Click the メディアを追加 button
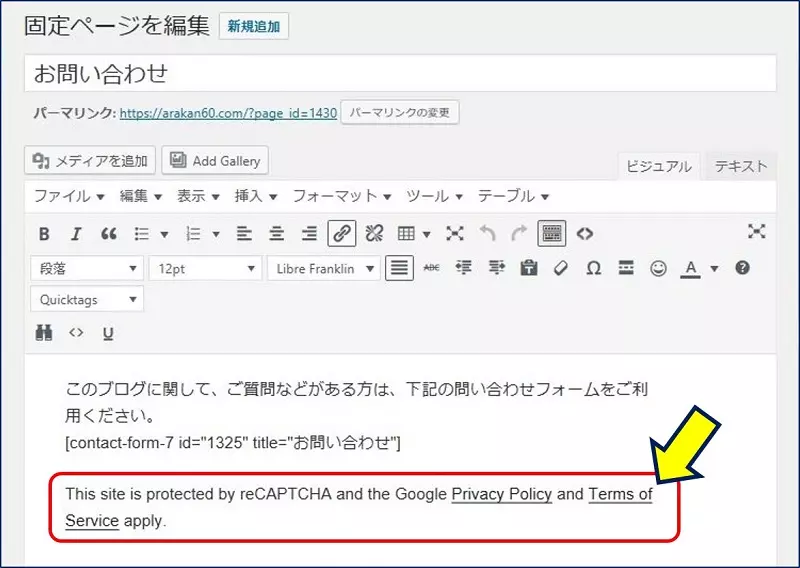800x568 pixels. point(90,161)
